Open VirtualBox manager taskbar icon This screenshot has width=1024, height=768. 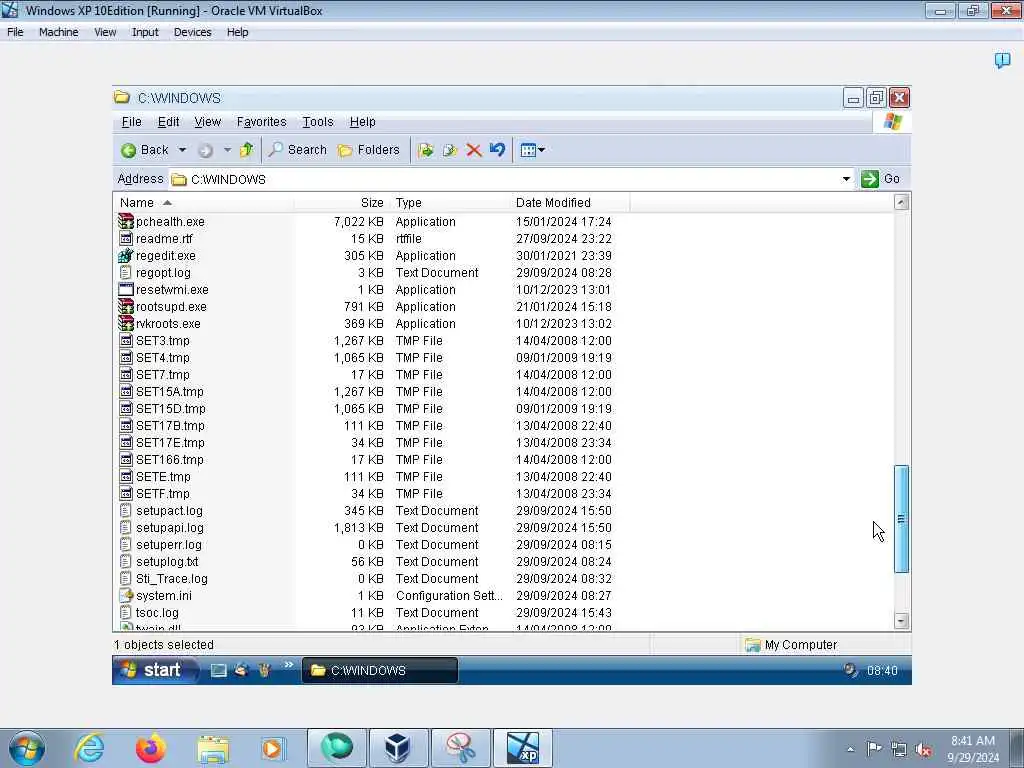pos(398,748)
